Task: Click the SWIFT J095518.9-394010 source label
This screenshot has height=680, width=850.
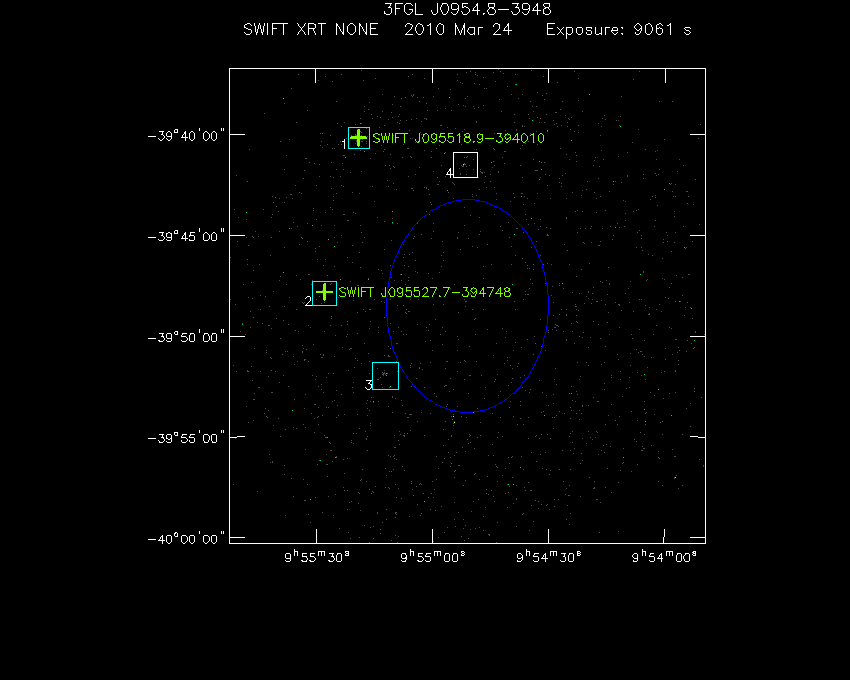Action: [459, 138]
